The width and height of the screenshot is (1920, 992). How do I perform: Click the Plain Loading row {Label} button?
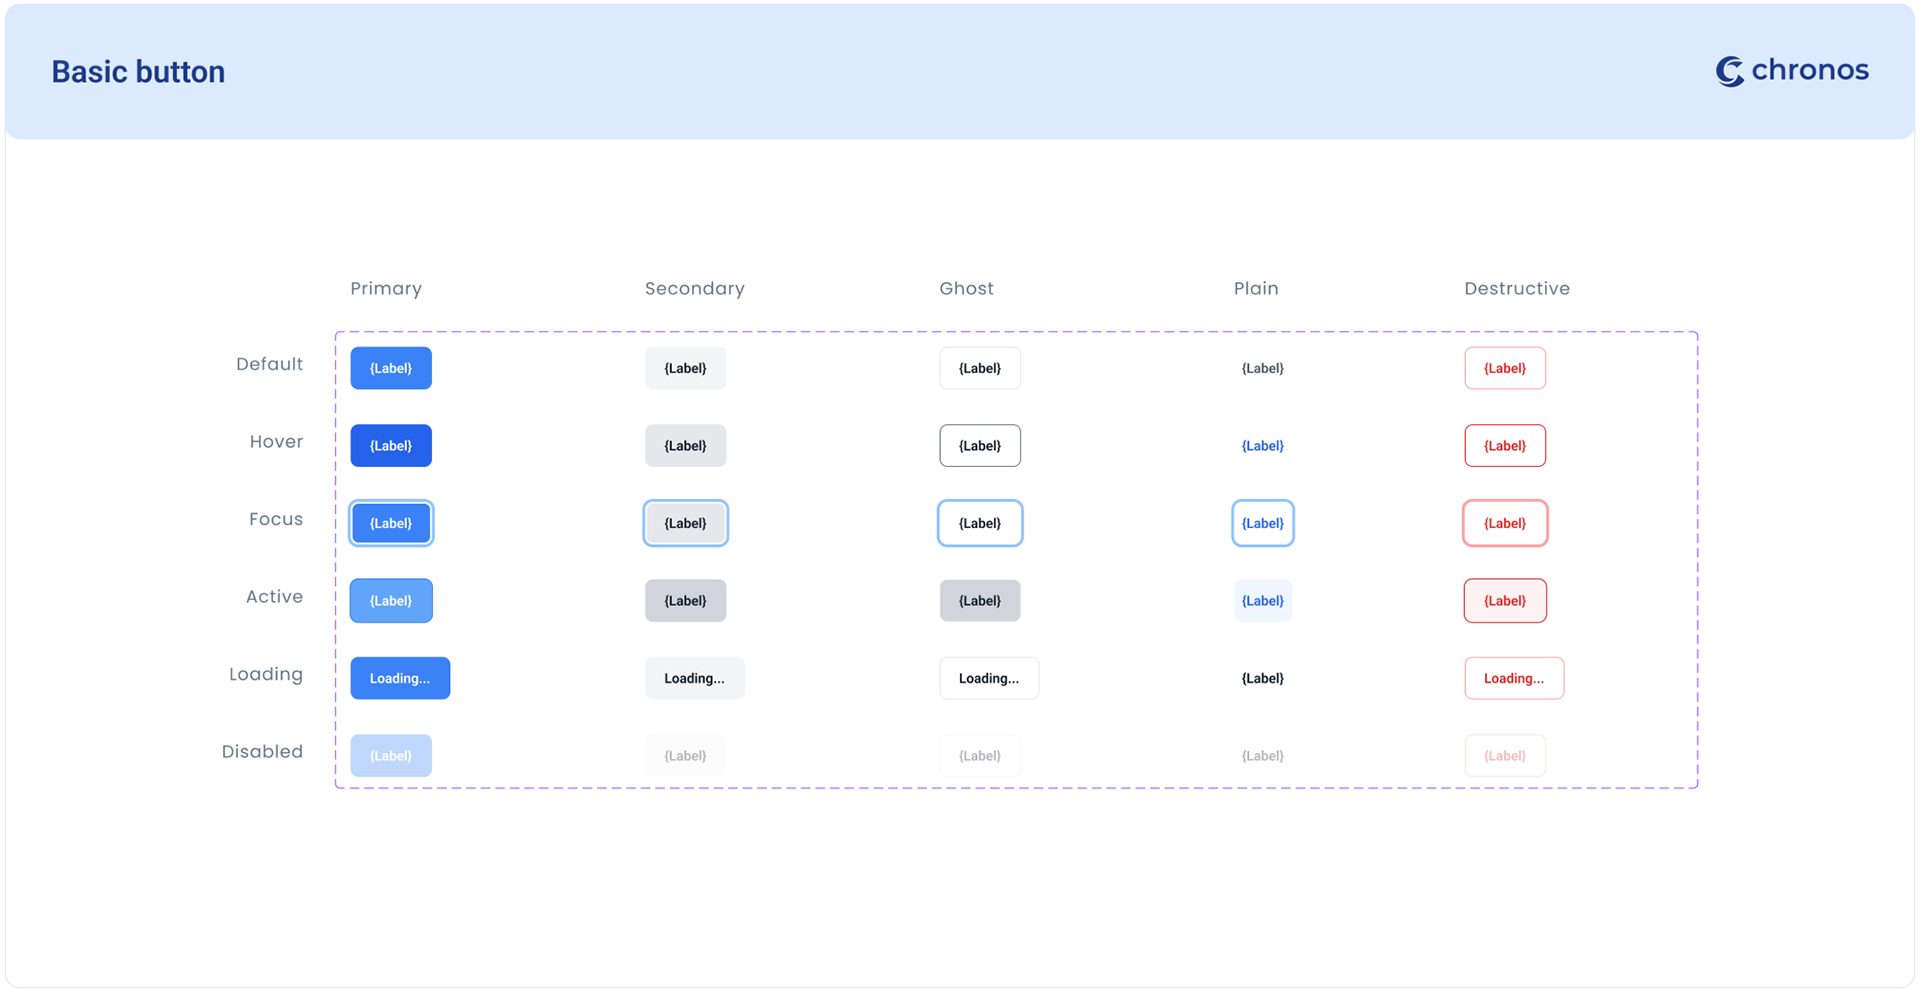tap(1262, 678)
